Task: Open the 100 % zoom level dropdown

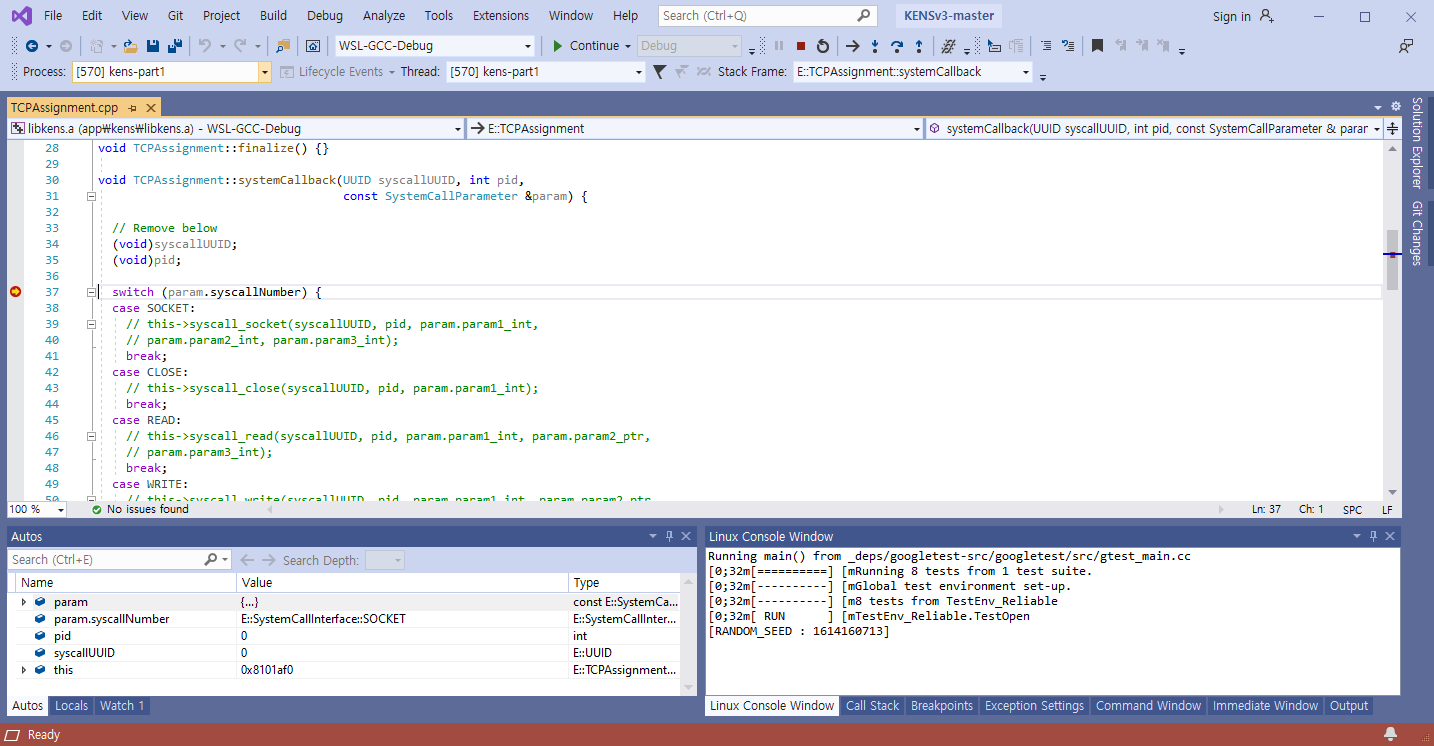Action: [x=61, y=510]
